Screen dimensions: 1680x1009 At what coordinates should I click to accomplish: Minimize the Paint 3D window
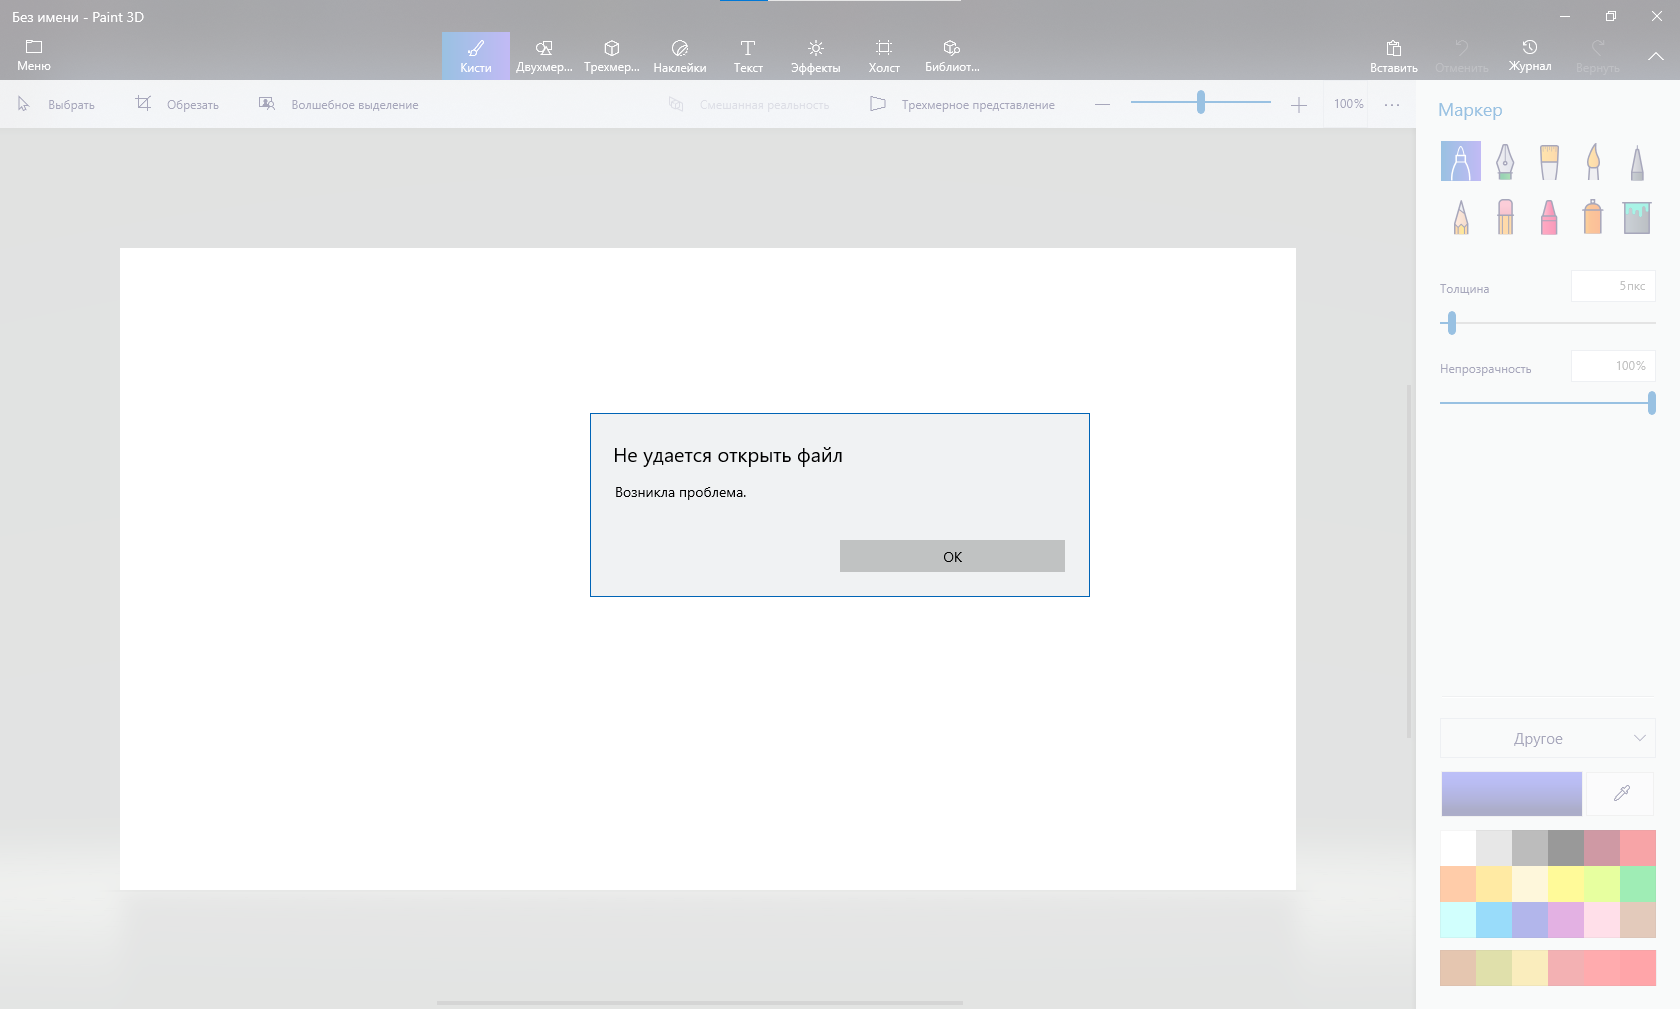(1565, 16)
